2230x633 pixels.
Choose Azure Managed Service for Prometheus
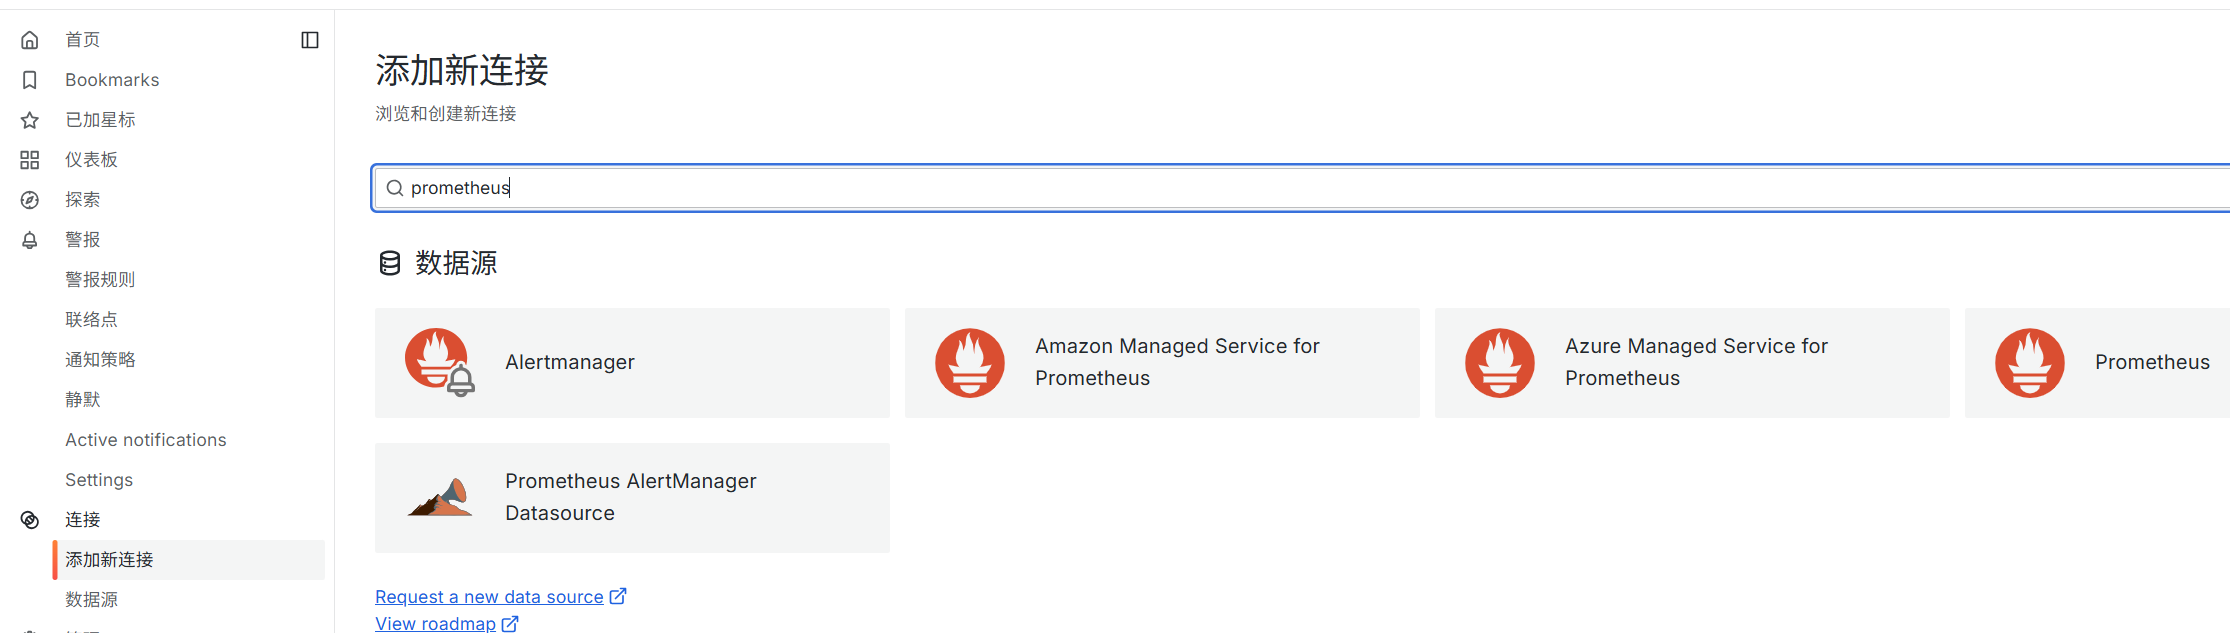pyautogui.click(x=1692, y=363)
